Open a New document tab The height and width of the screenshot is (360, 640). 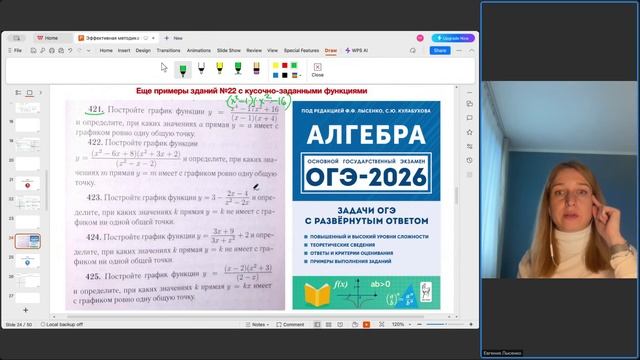pos(174,38)
